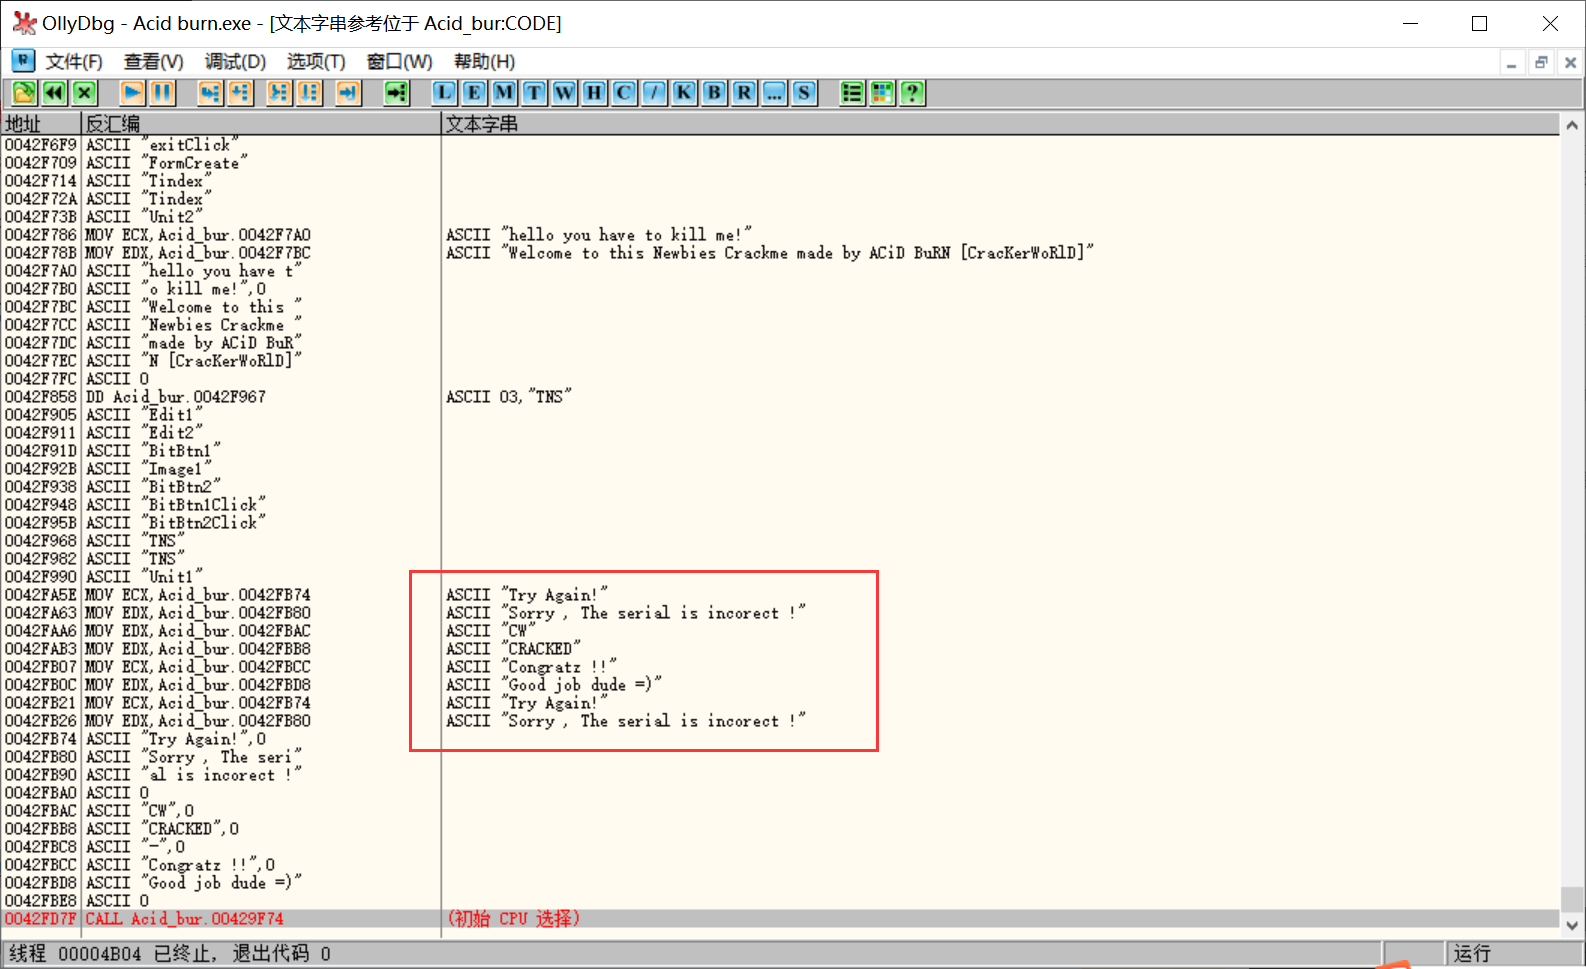Image resolution: width=1586 pixels, height=969 pixels.
Task: Click the Open file toolbar icon
Action: [x=24, y=93]
